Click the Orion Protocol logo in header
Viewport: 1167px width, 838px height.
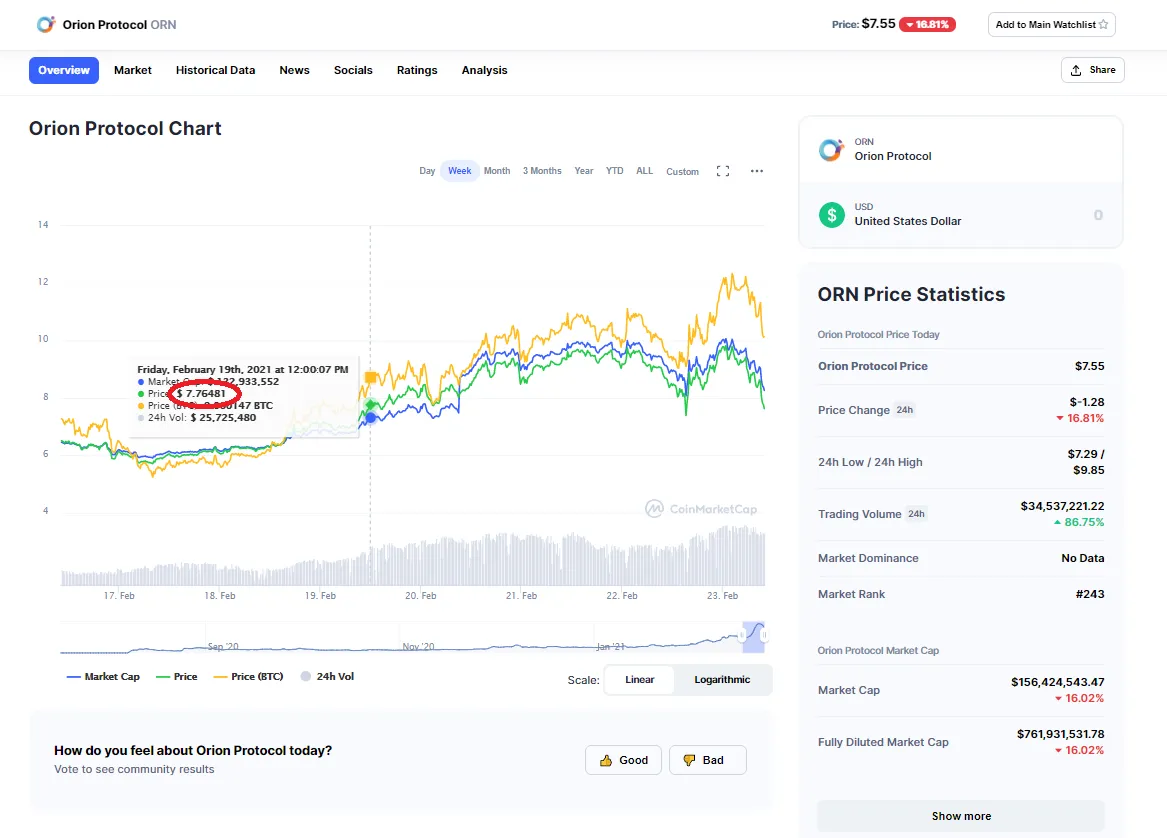[45, 25]
